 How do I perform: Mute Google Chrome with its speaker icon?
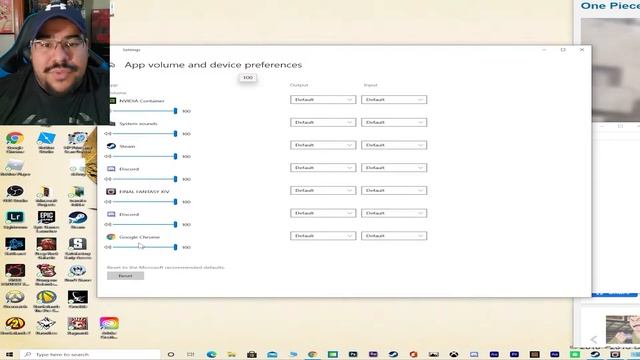pos(108,247)
